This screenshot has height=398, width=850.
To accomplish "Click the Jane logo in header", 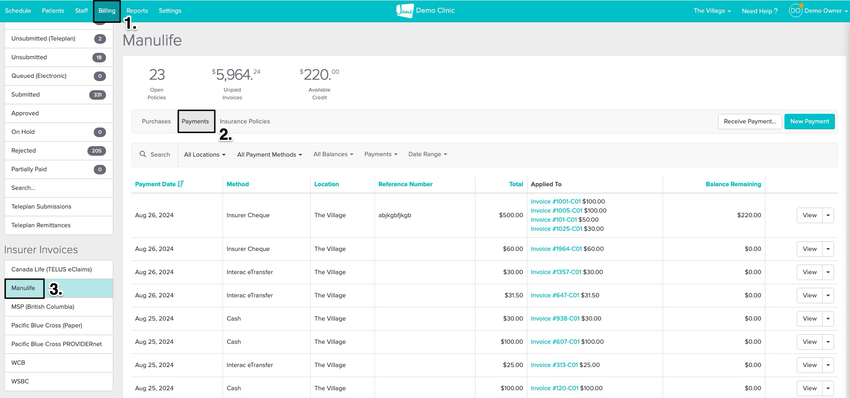I will 405,11.
